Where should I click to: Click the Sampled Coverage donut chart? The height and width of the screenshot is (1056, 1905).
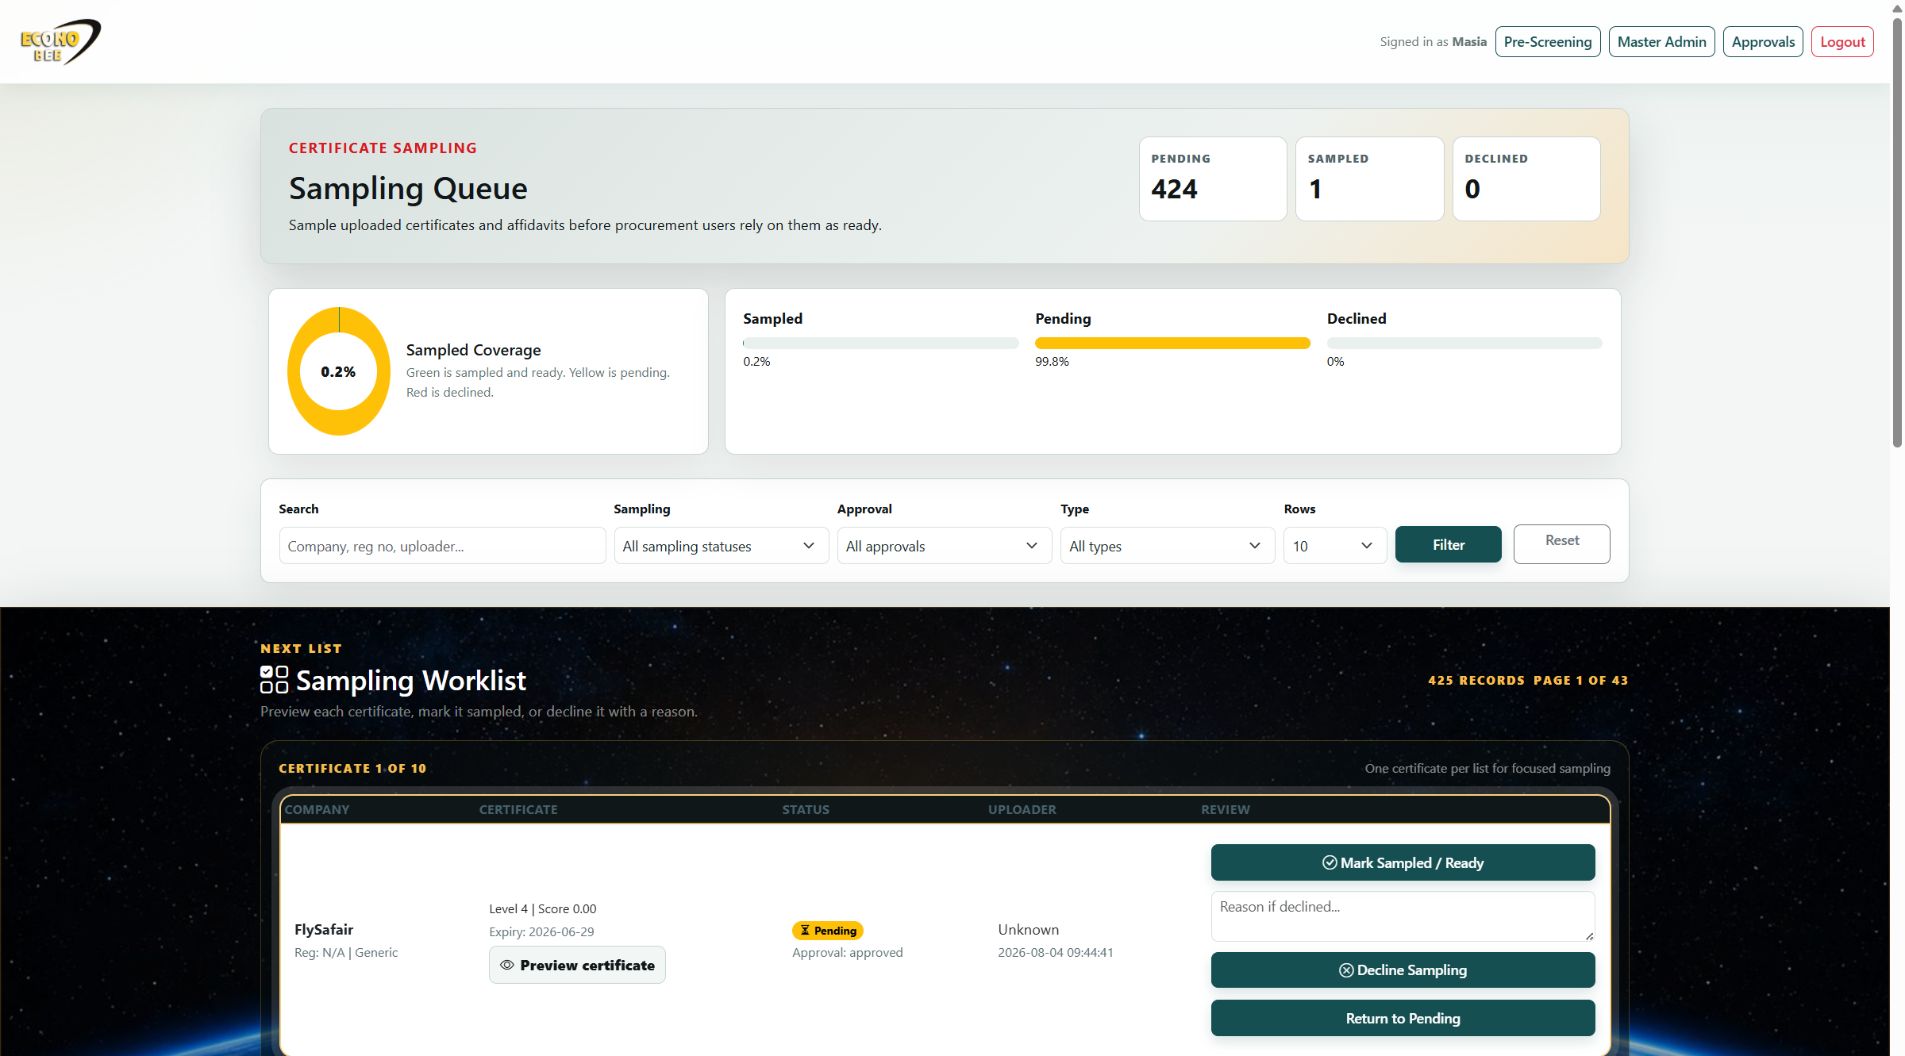click(x=338, y=372)
